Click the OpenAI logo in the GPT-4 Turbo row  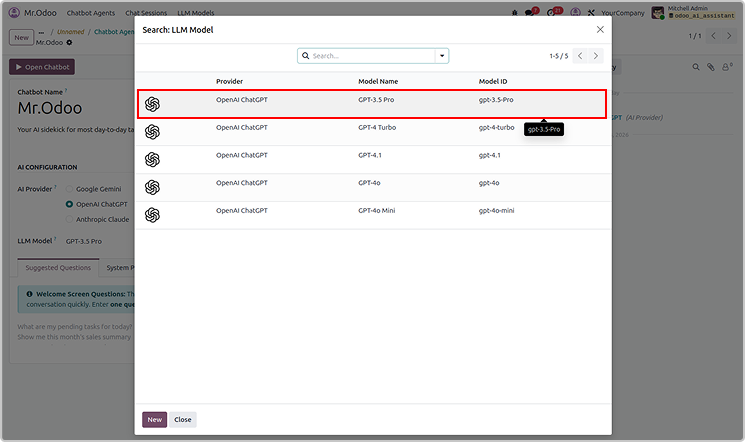click(152, 132)
